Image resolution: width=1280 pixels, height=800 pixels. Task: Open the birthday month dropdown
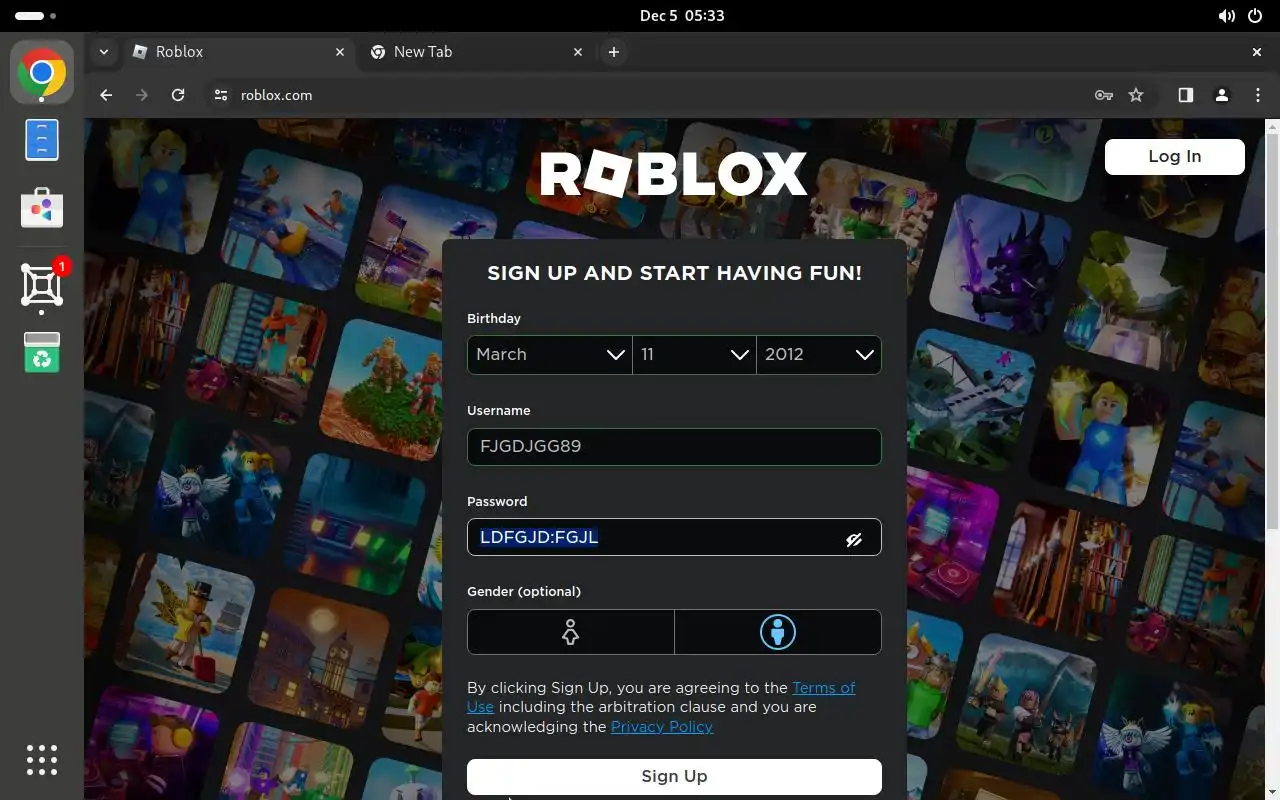click(550, 355)
